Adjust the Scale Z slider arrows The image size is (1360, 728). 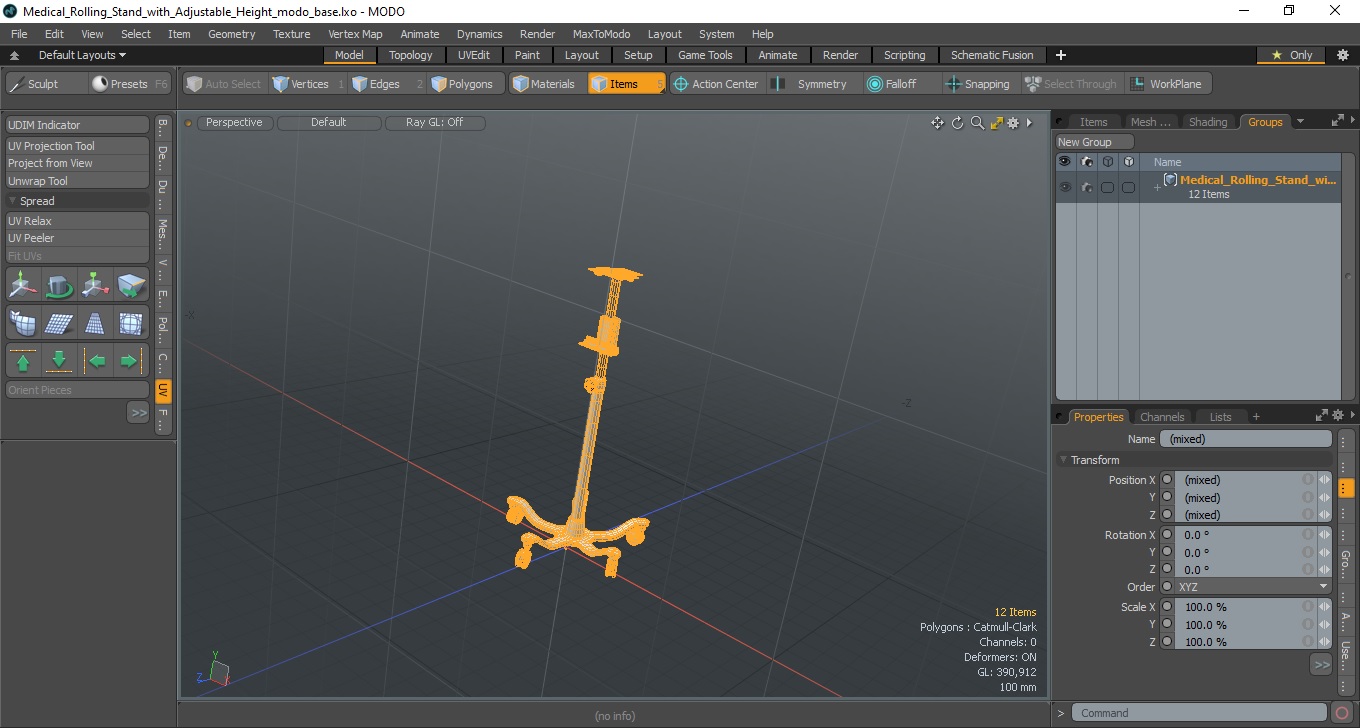coord(1325,642)
